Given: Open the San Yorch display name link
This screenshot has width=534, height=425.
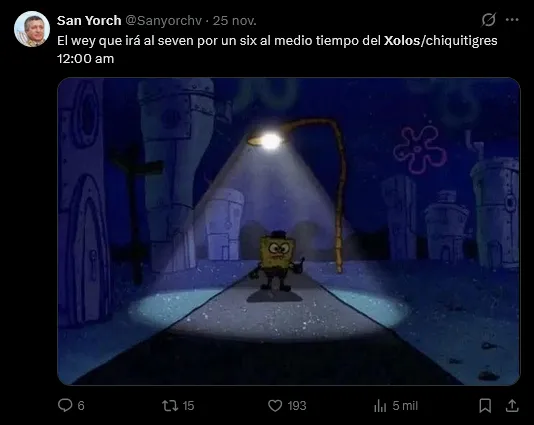Looking at the screenshot, I should click(89, 20).
